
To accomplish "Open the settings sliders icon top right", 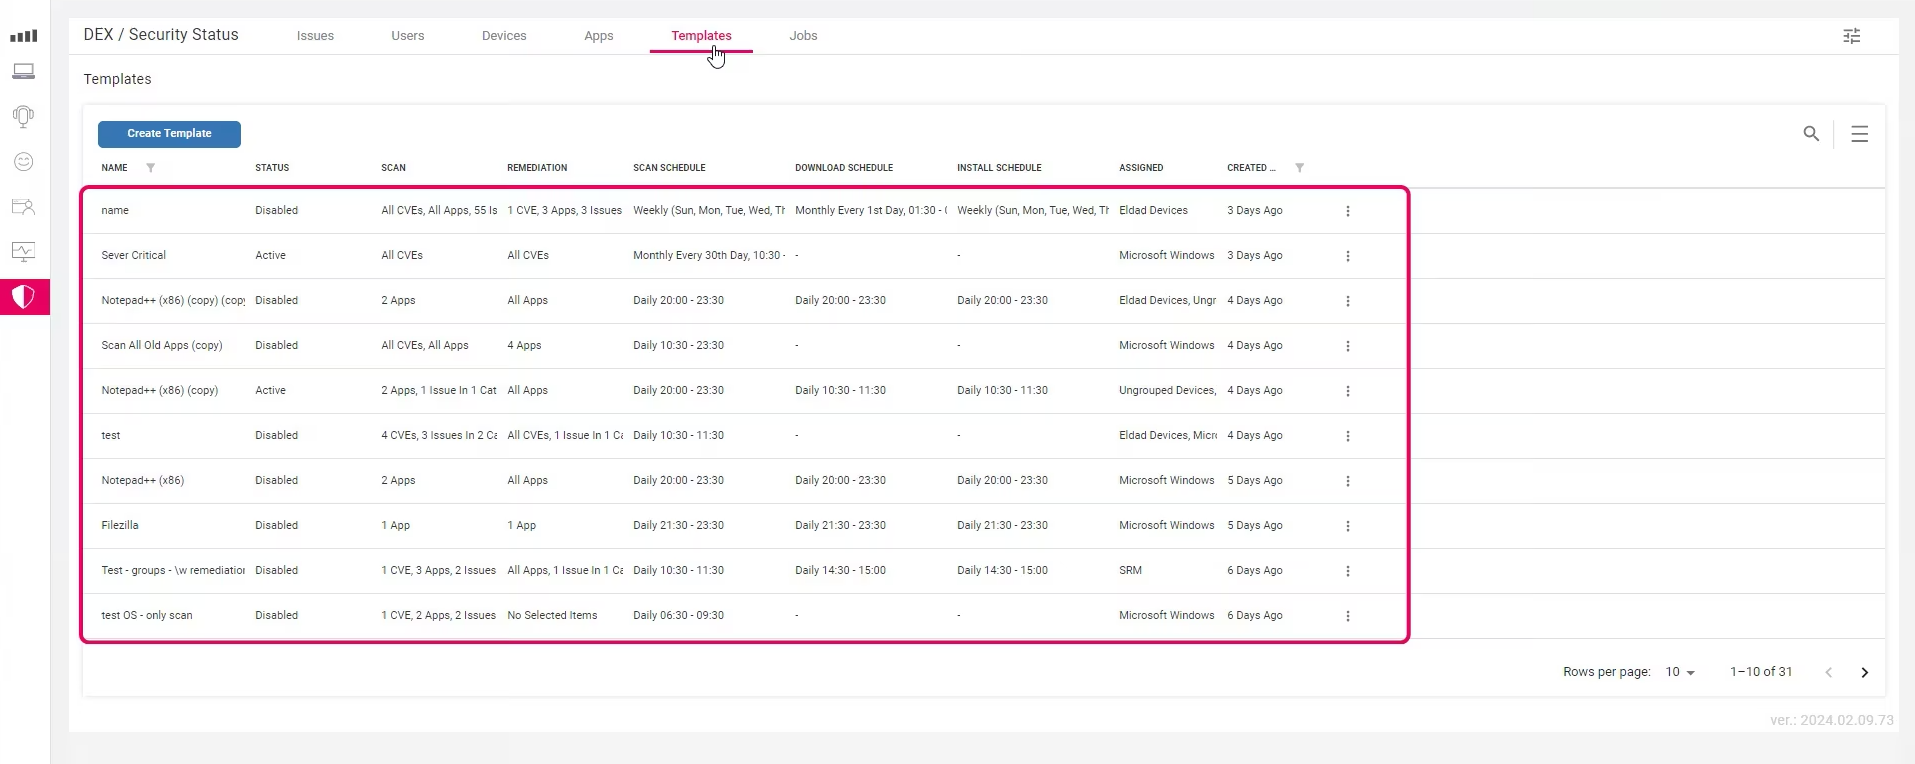I will [x=1852, y=36].
